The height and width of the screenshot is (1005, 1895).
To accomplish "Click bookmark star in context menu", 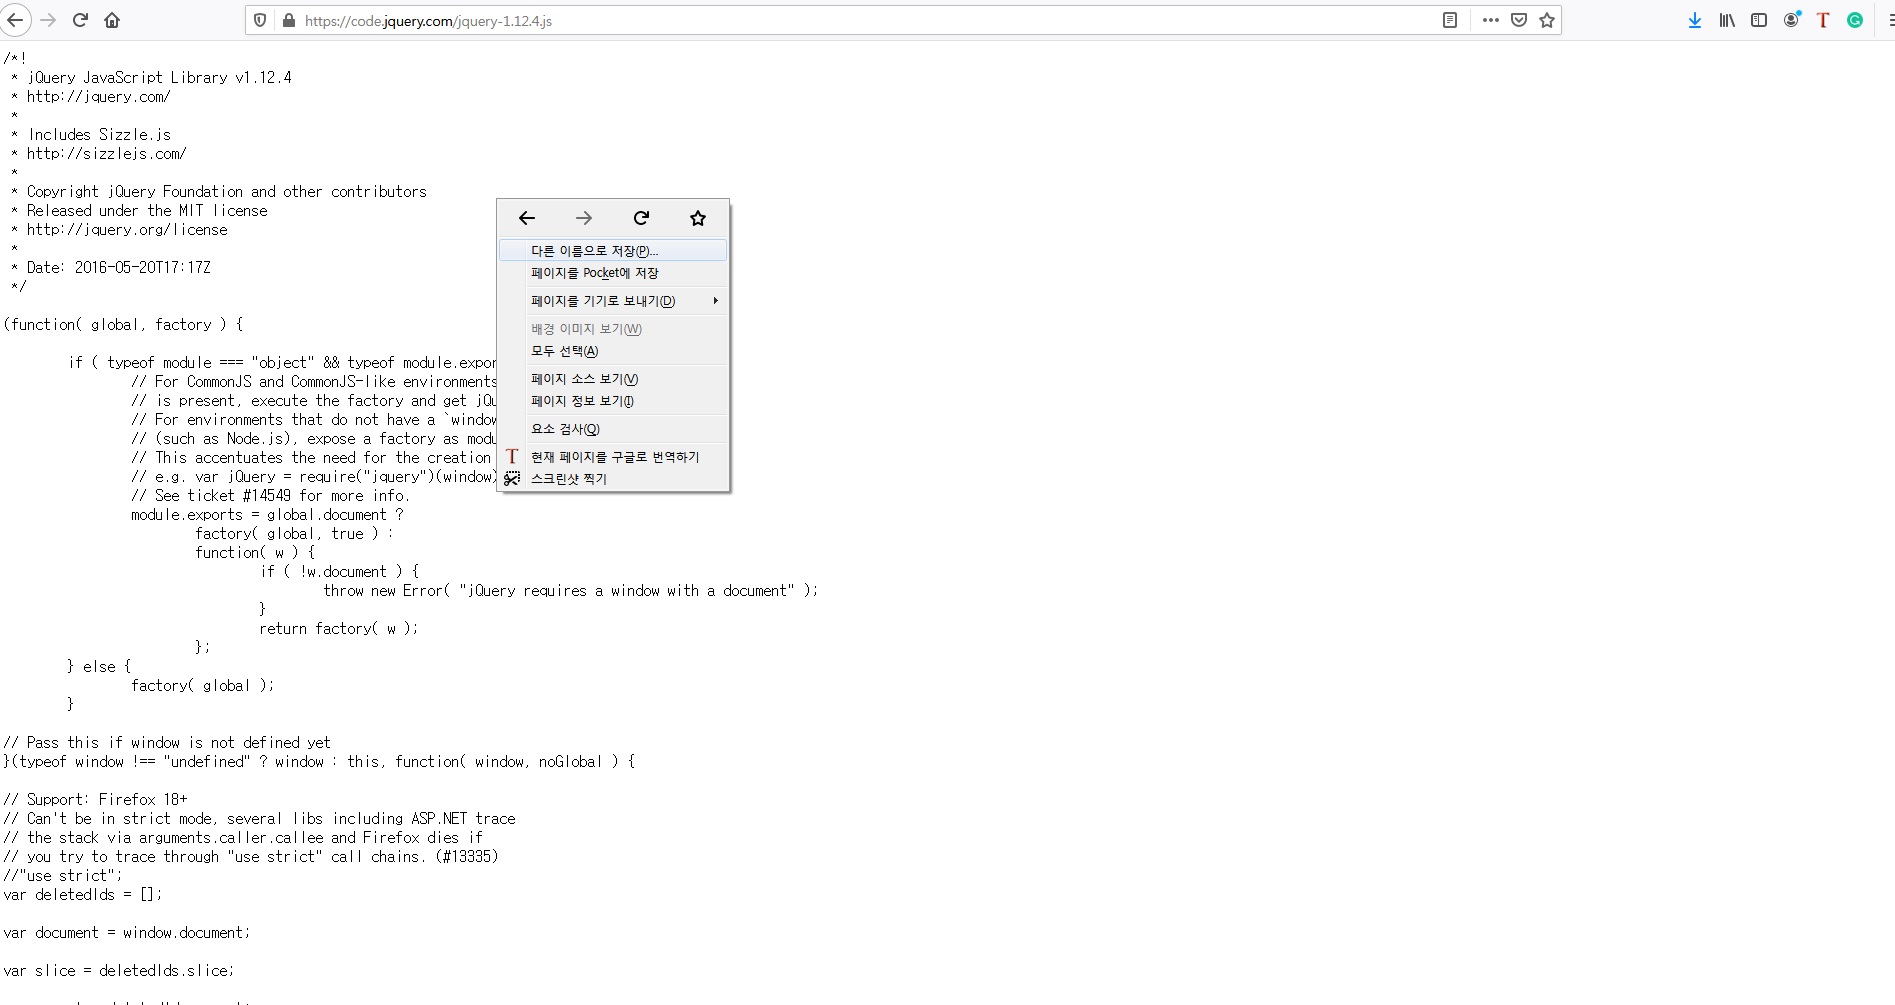I will 698,218.
